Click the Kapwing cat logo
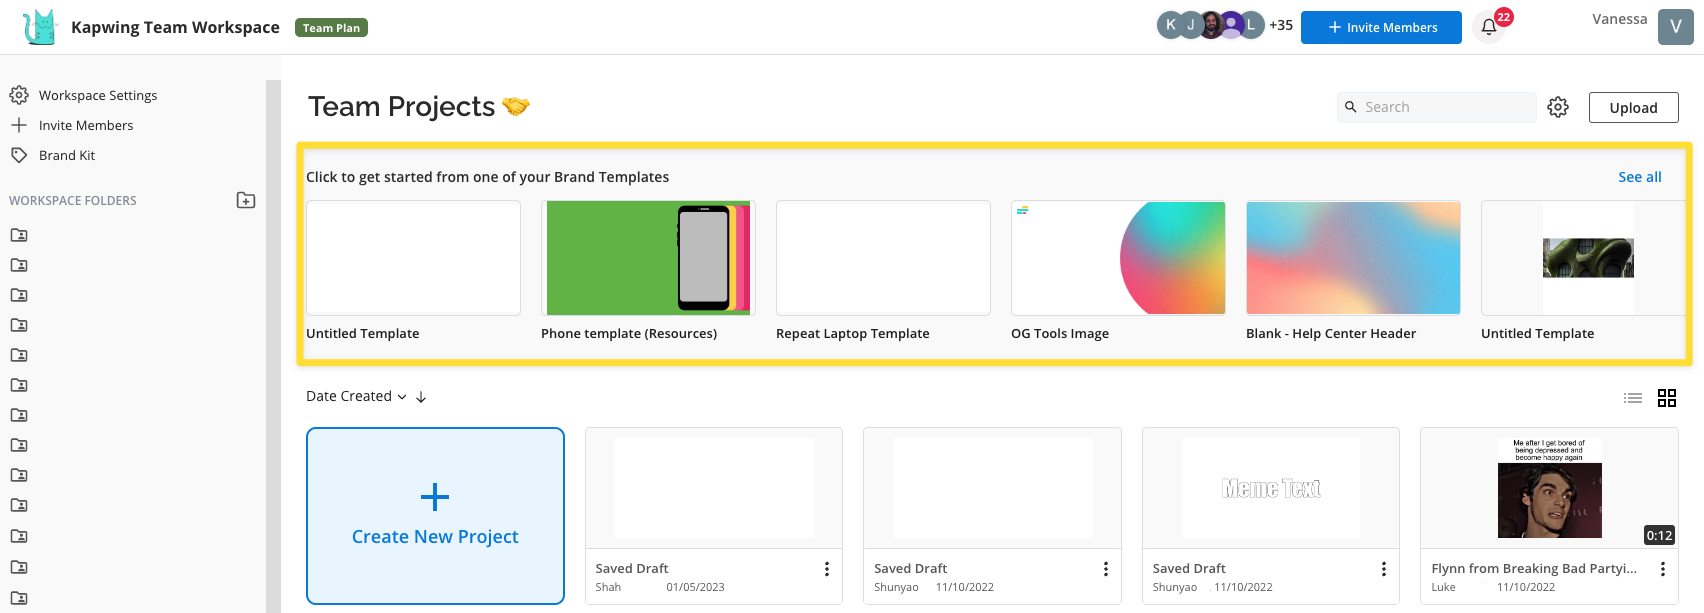This screenshot has height=613, width=1704. tap(40, 27)
